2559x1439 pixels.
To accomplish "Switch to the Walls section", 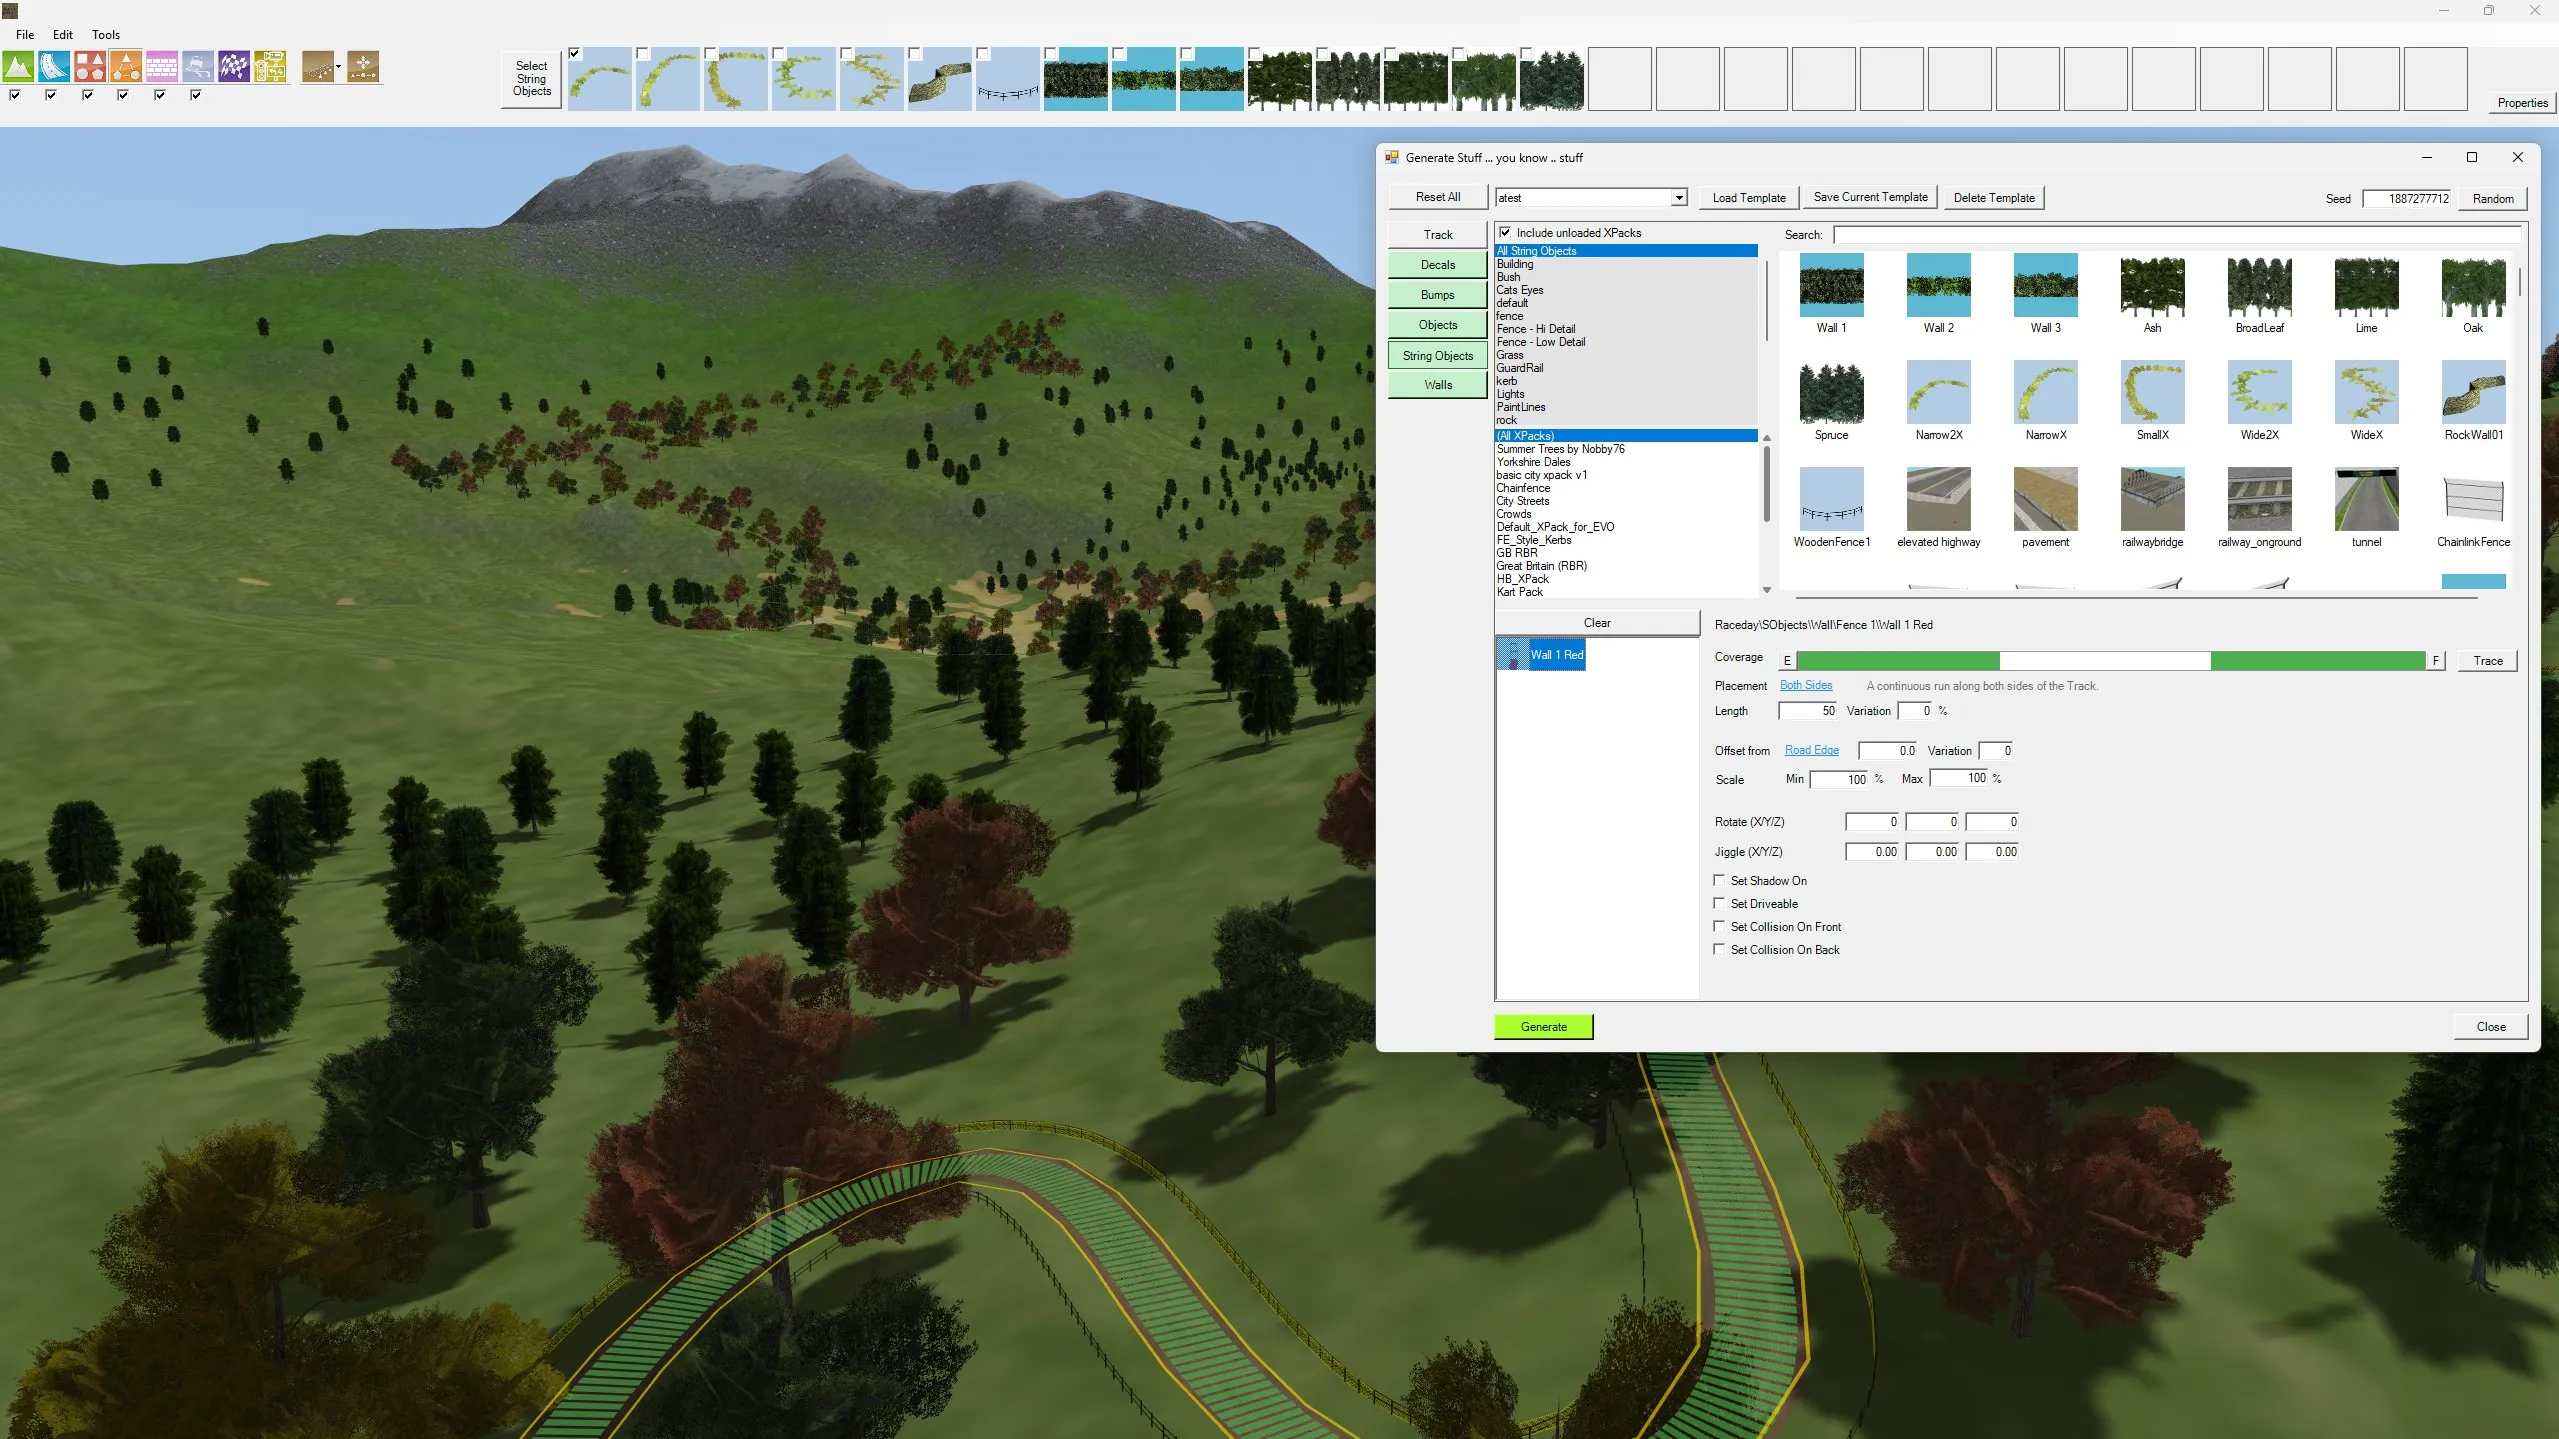I will (1437, 385).
